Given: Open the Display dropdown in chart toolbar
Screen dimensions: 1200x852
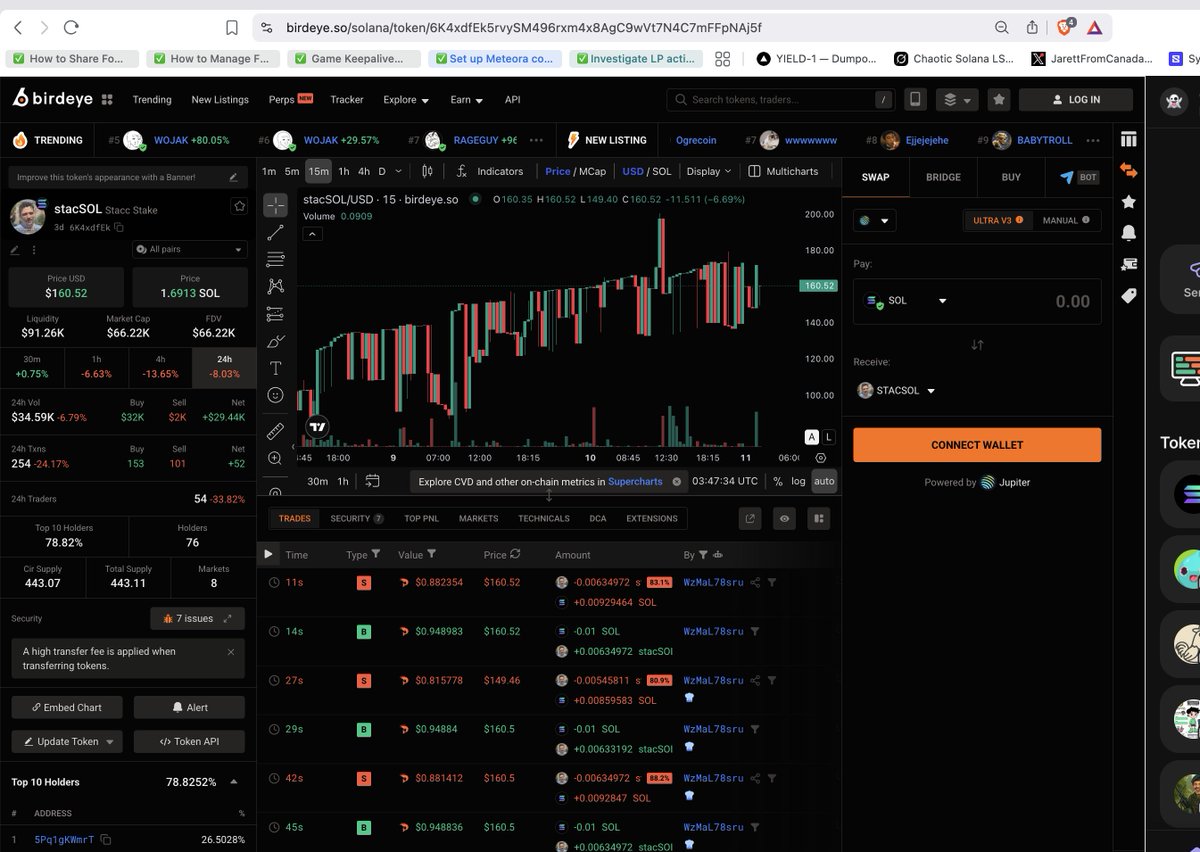Looking at the screenshot, I should click(709, 171).
